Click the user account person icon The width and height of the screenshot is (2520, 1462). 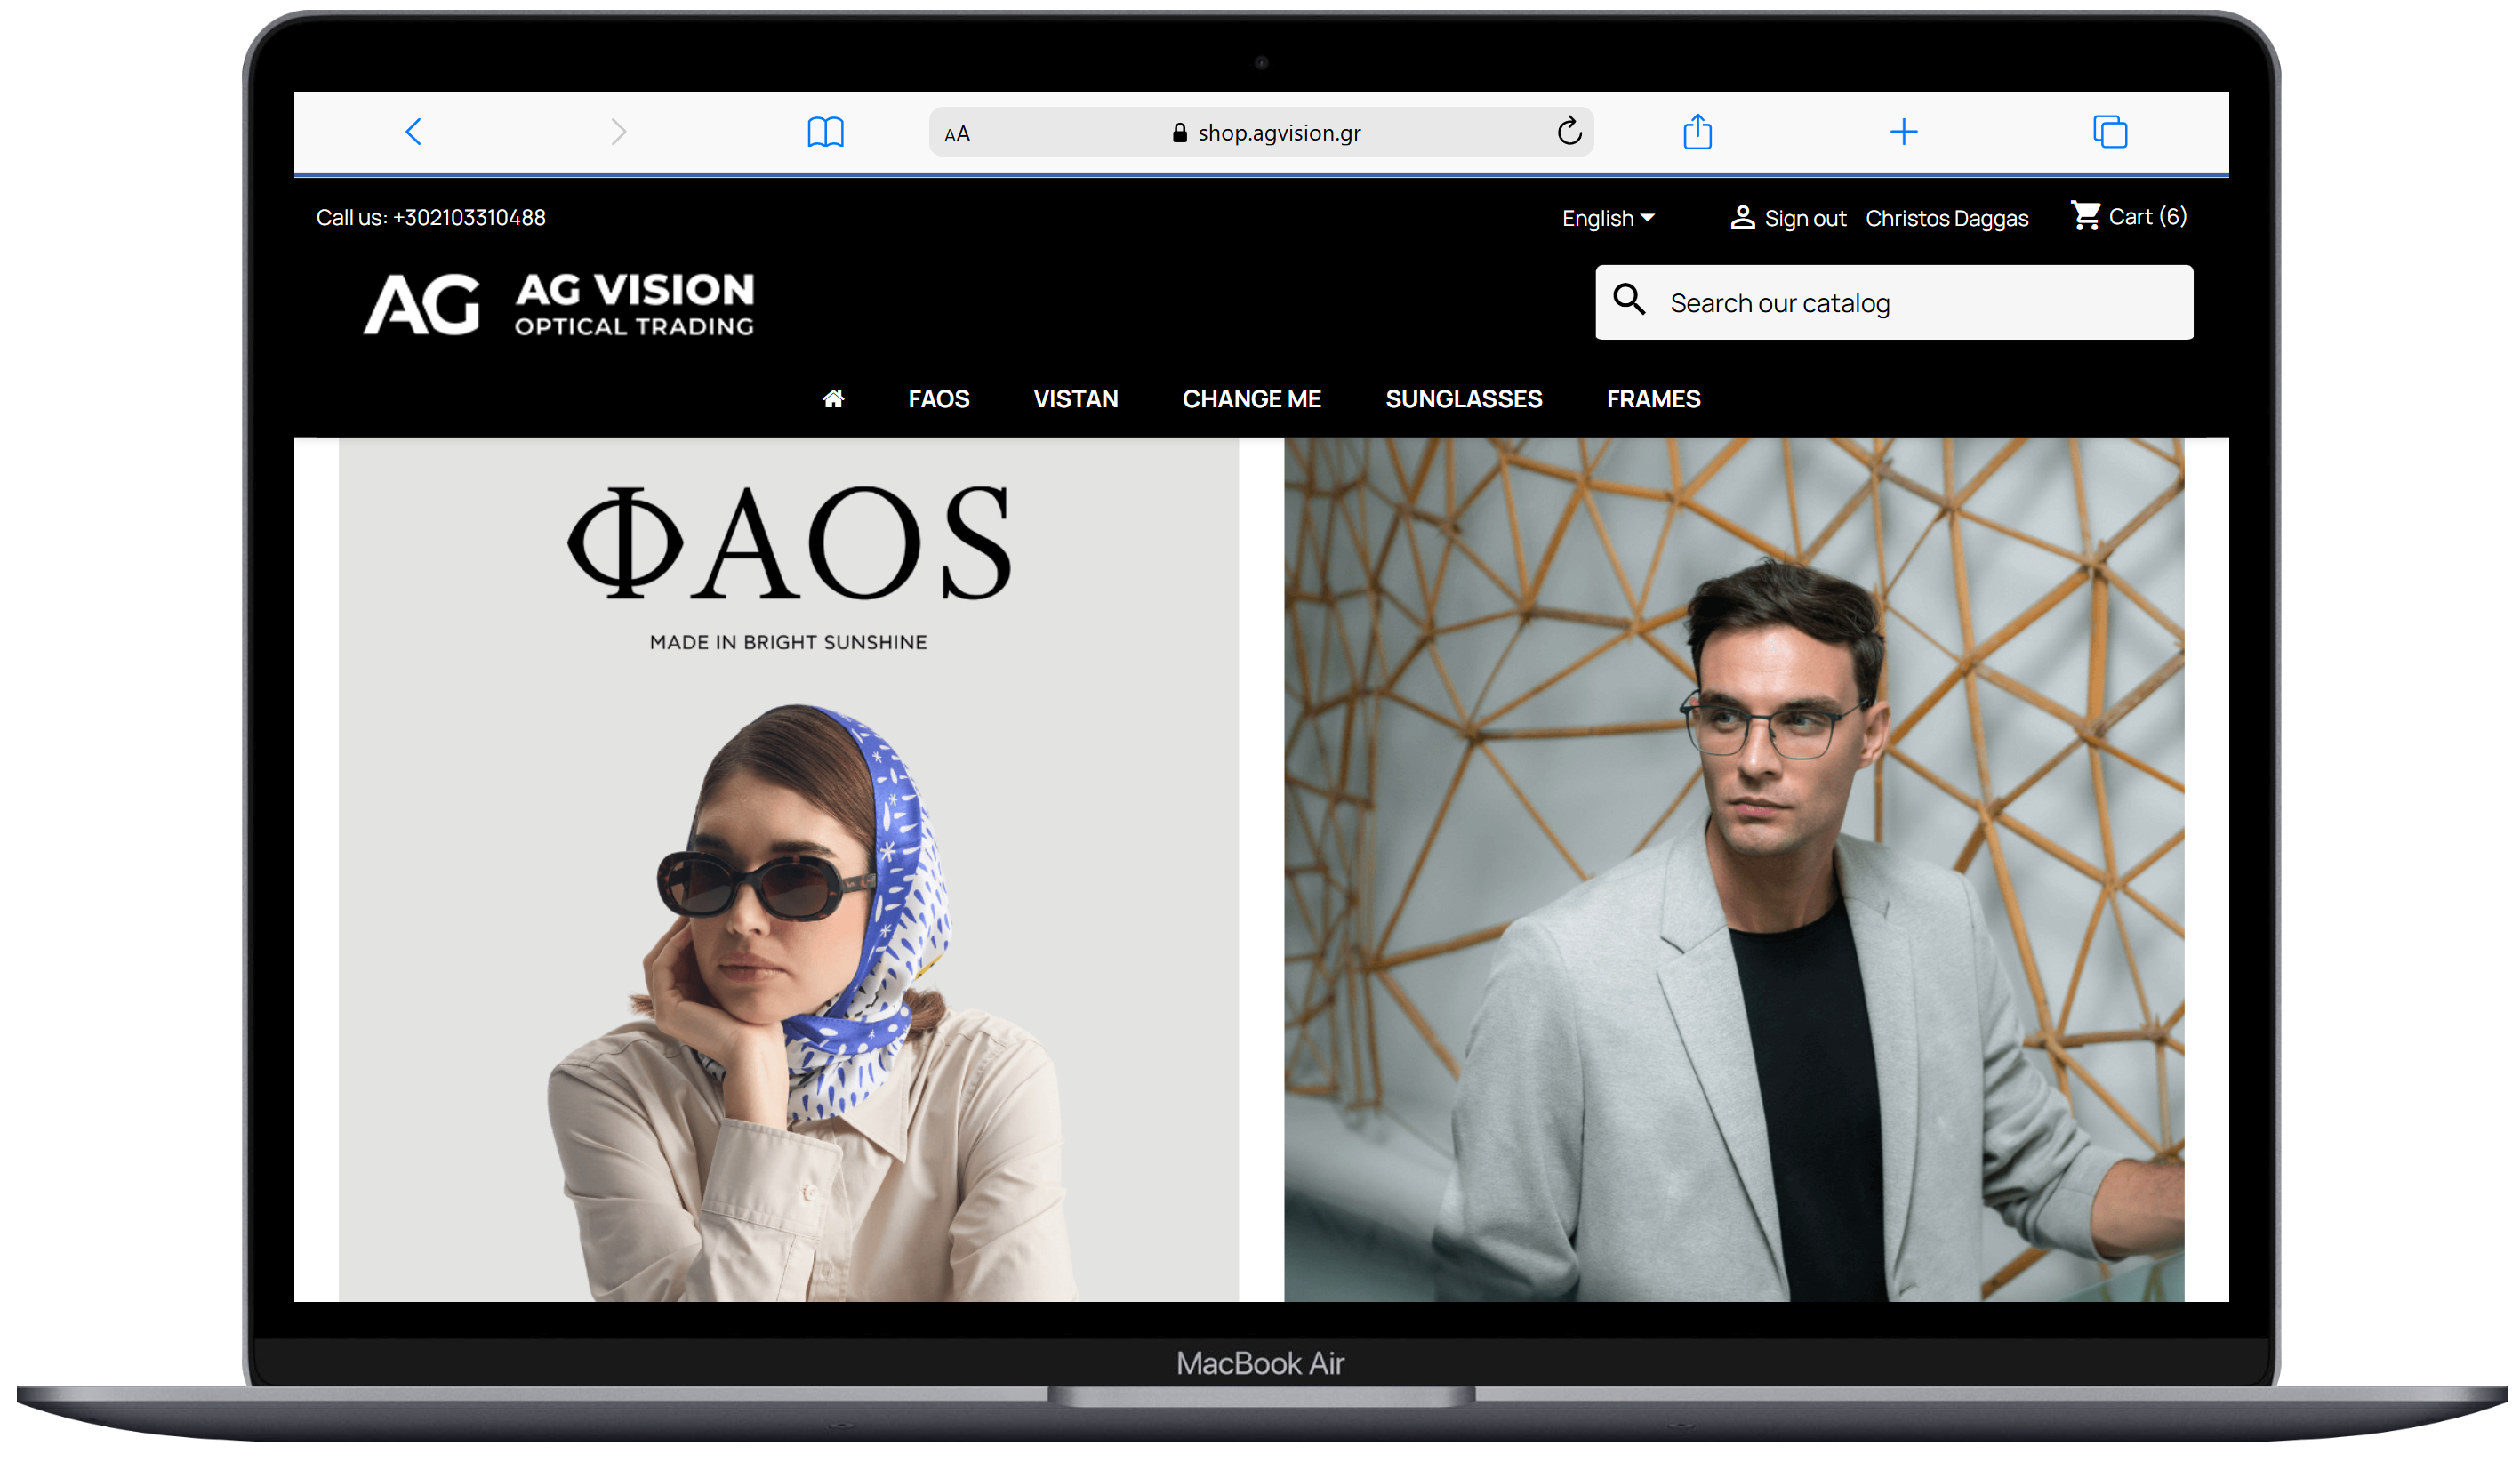[1742, 217]
